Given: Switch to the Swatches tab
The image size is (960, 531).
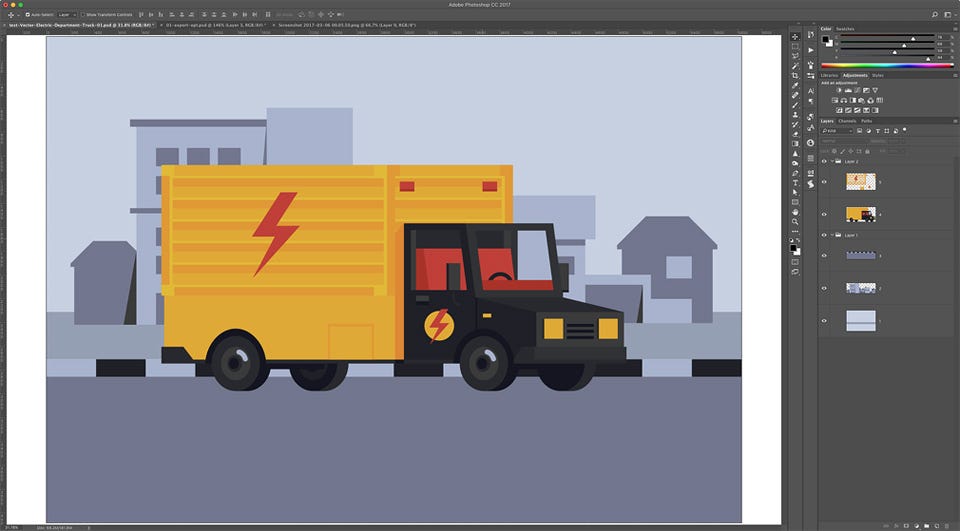Looking at the screenshot, I should pyautogui.click(x=845, y=29).
